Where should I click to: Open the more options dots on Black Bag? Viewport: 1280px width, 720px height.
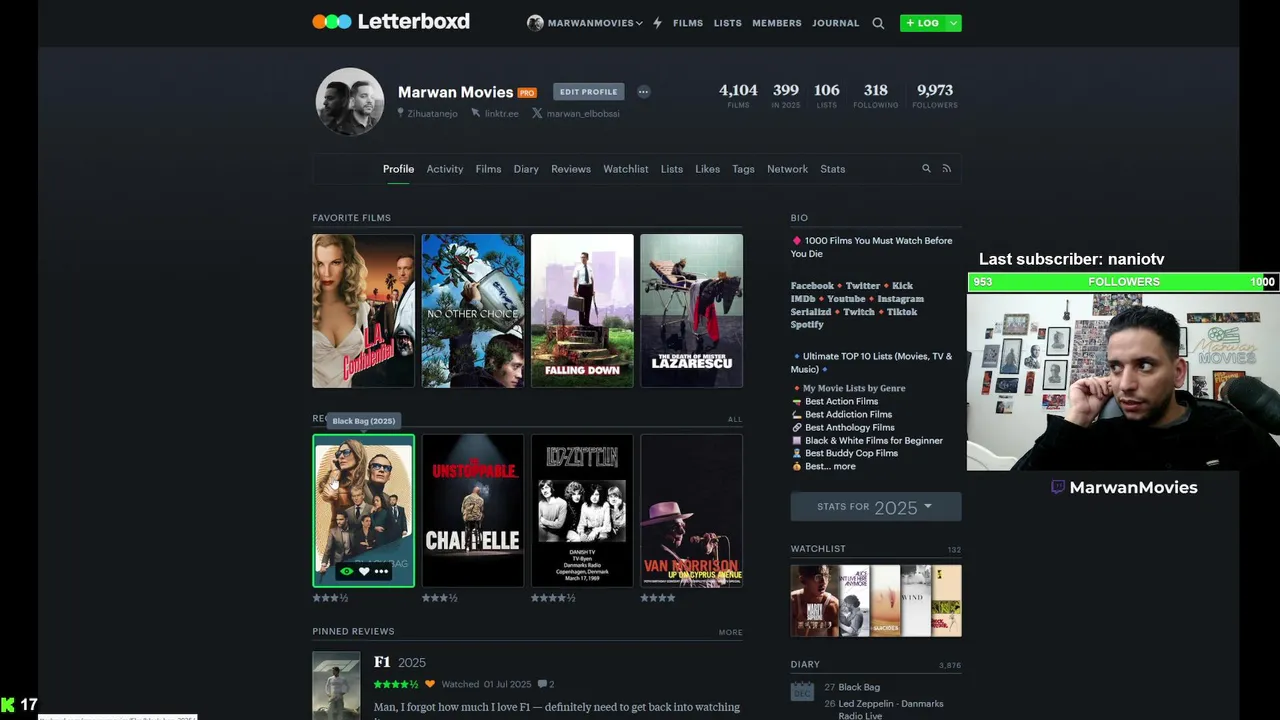(381, 571)
